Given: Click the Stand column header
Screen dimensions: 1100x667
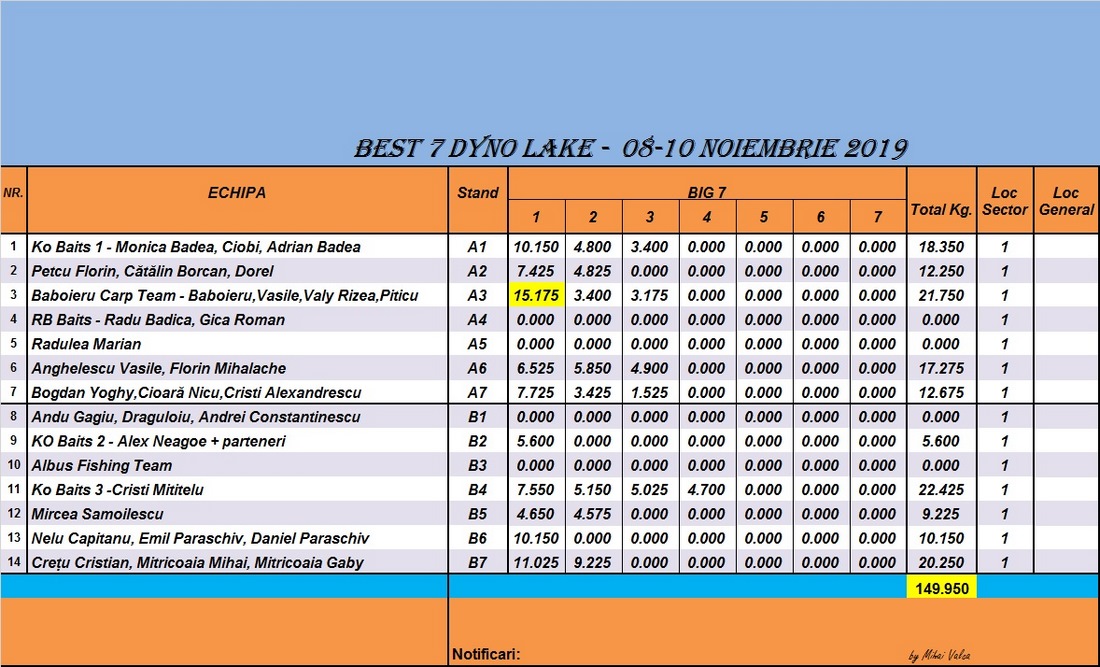Looking at the screenshot, I should coord(478,201).
